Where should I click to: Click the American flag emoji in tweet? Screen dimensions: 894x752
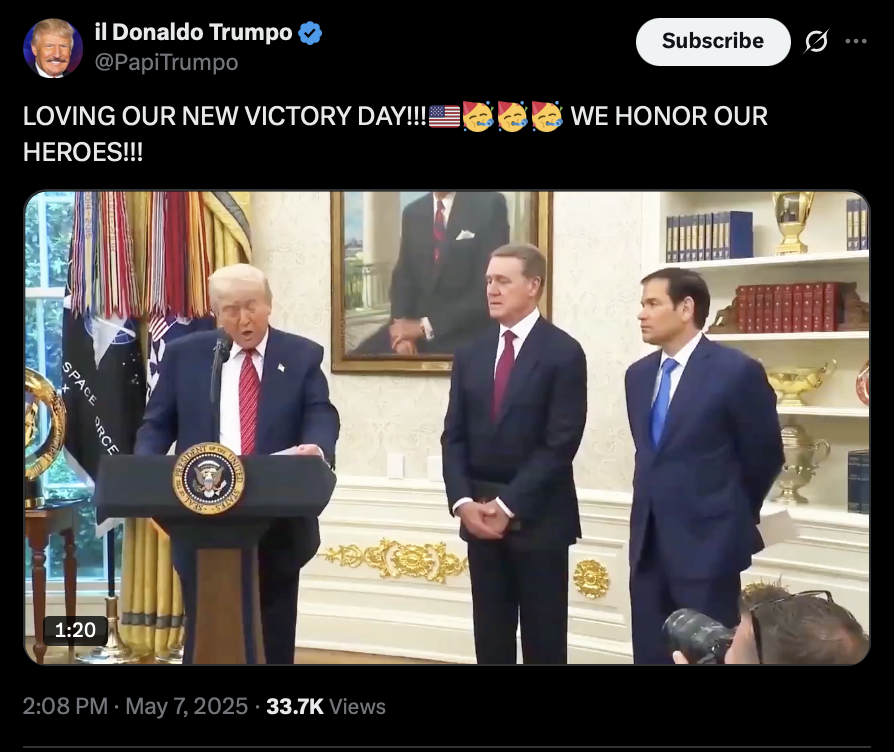click(444, 116)
